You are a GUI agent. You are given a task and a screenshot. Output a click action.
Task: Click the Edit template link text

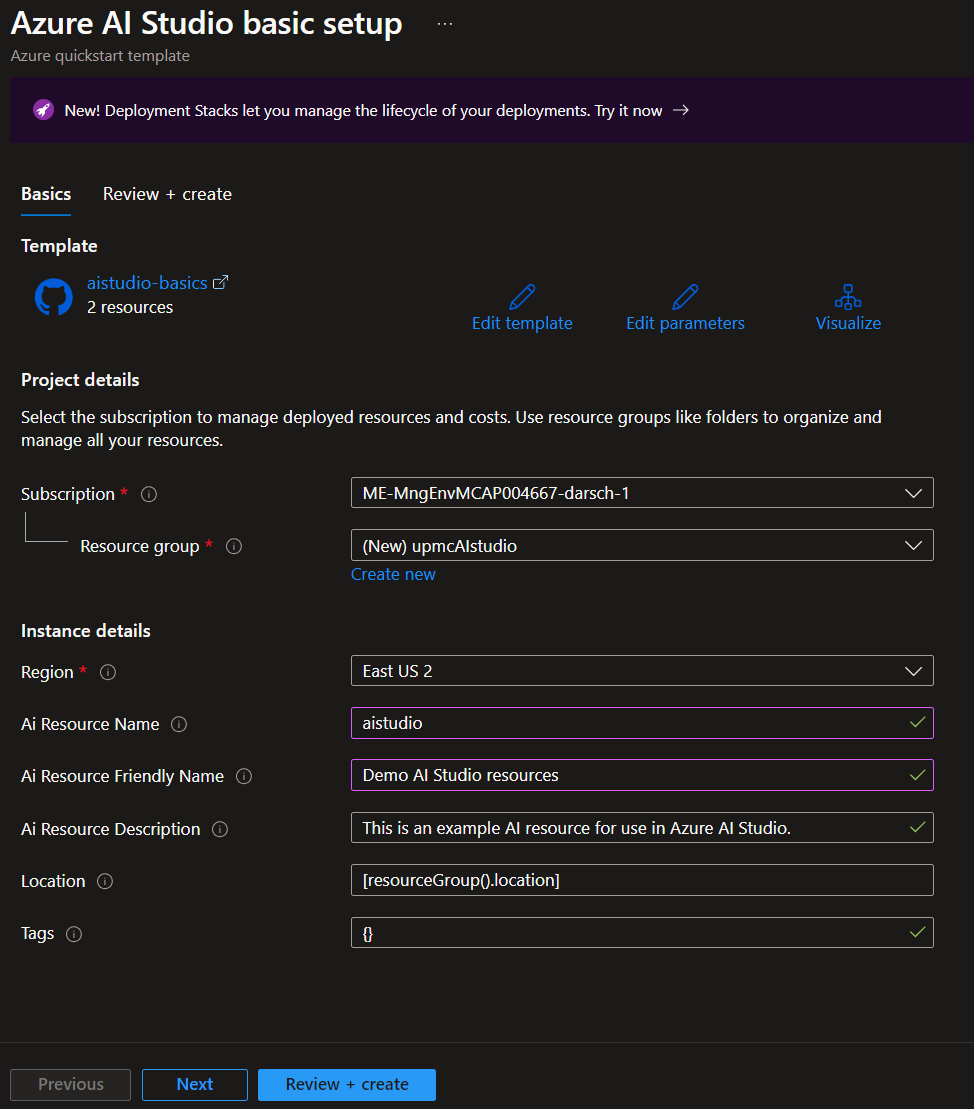(522, 323)
